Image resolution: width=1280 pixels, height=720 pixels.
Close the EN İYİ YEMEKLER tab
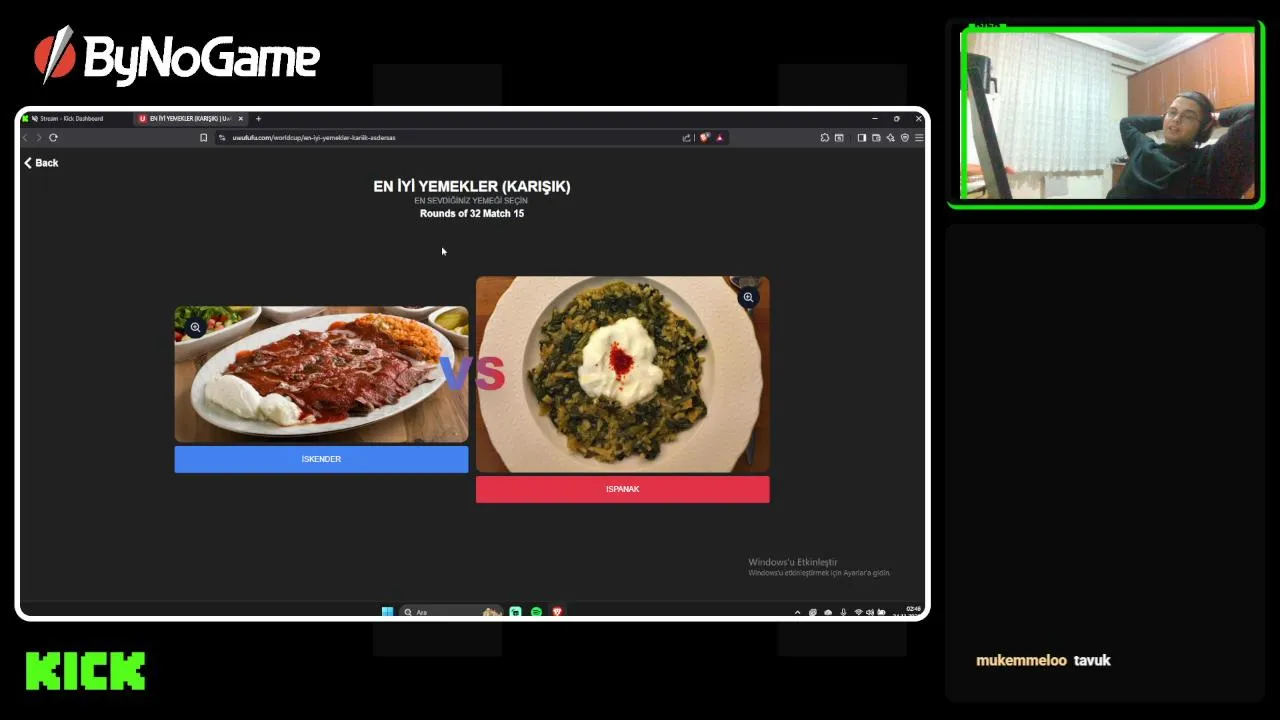pos(240,118)
